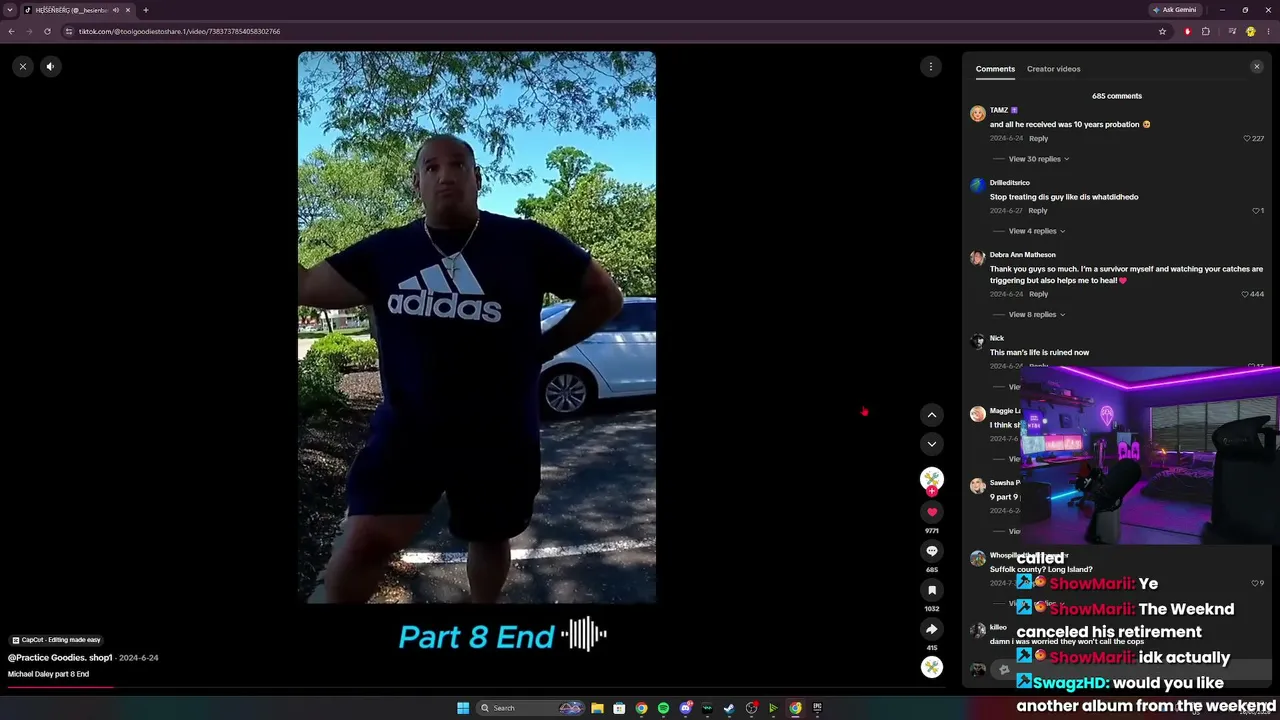This screenshot has height=720, width=1280.
Task: View site information for tiktok.com
Action: click(69, 31)
